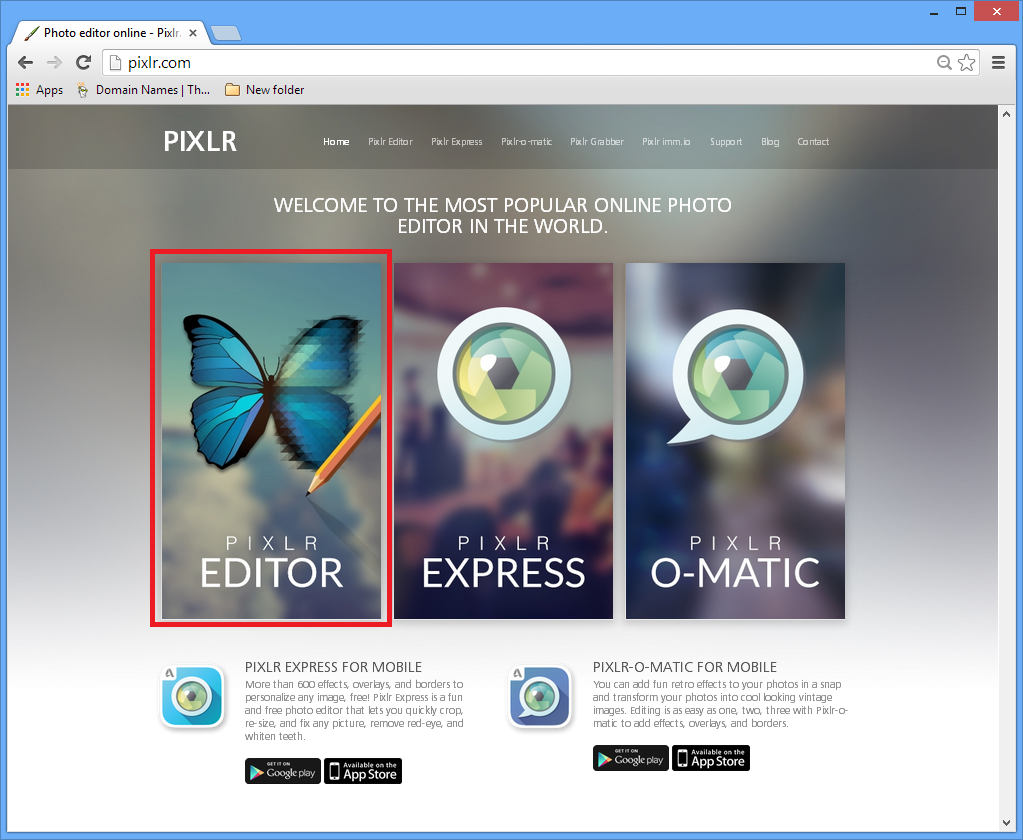This screenshot has height=840, width=1023.
Task: Get Pixlr Express on Google Play
Action: (282, 771)
